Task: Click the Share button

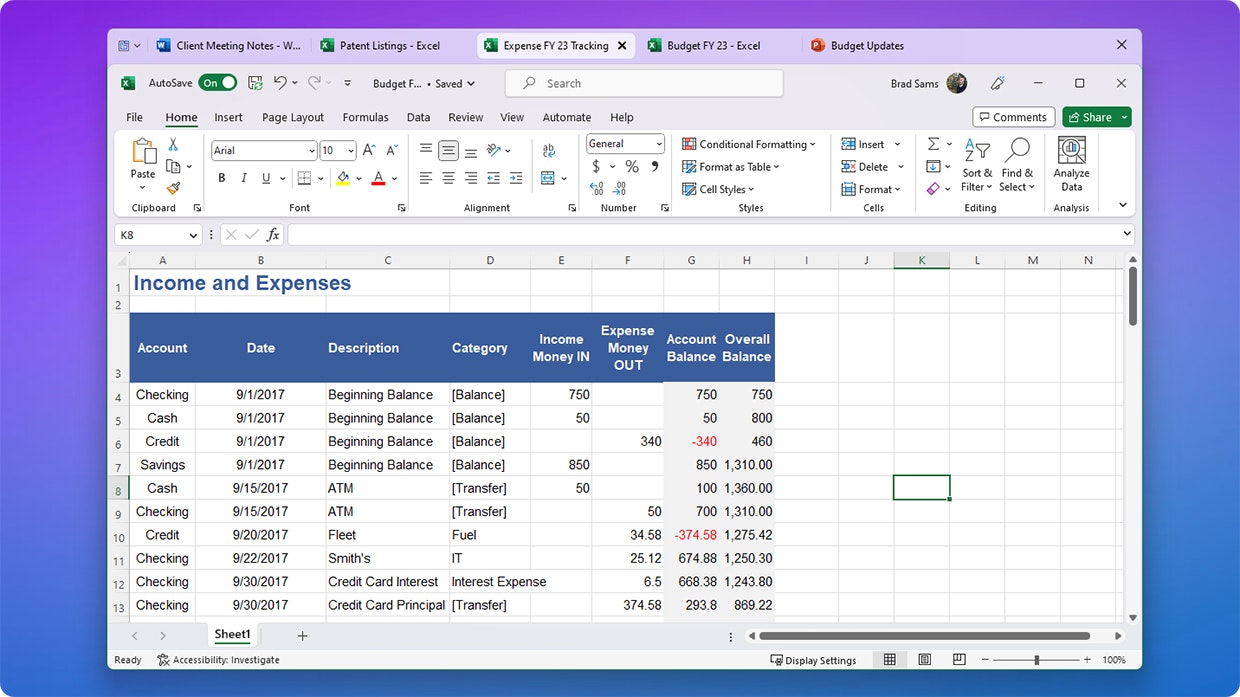Action: [1089, 117]
